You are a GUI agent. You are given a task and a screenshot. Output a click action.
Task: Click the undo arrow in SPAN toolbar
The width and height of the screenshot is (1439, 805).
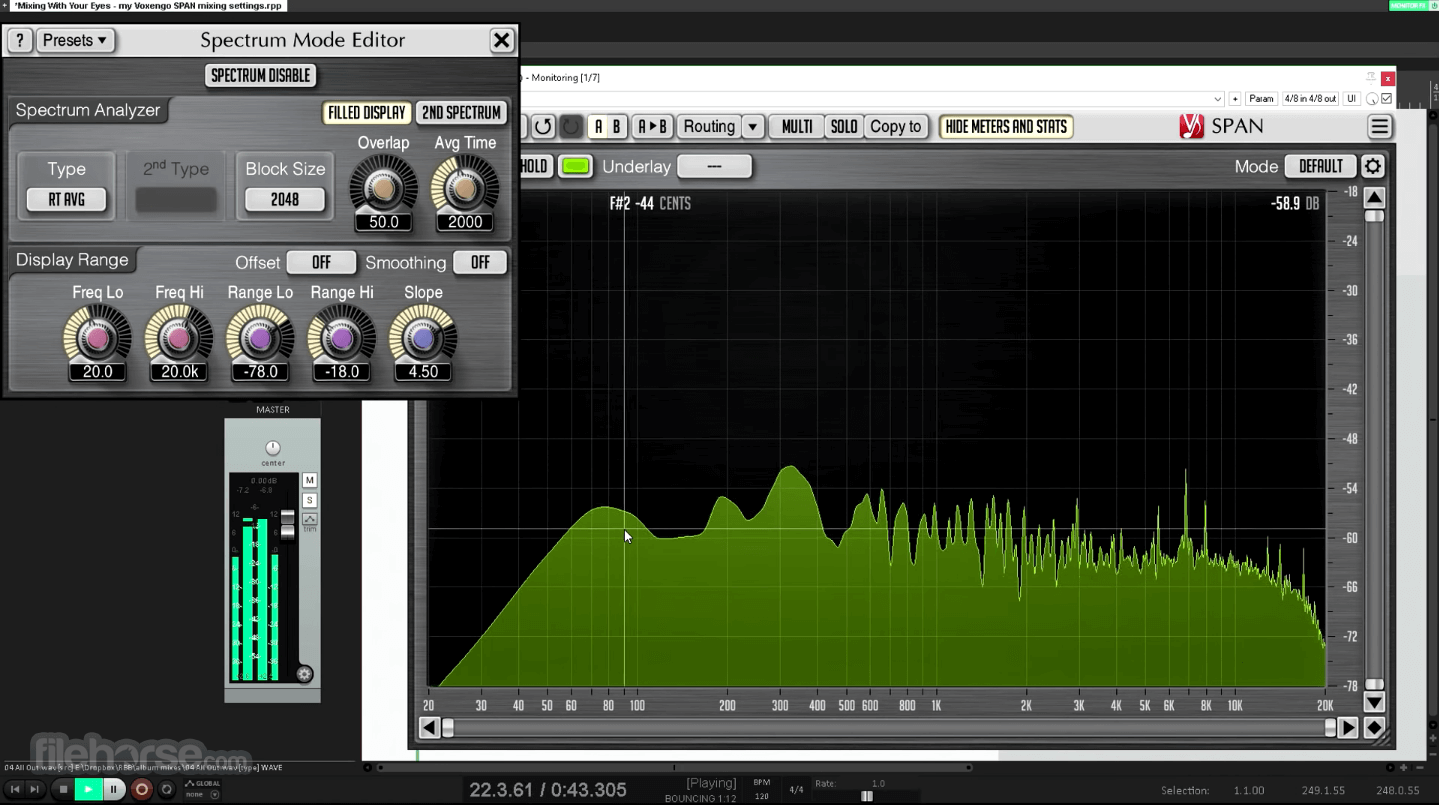tap(543, 127)
